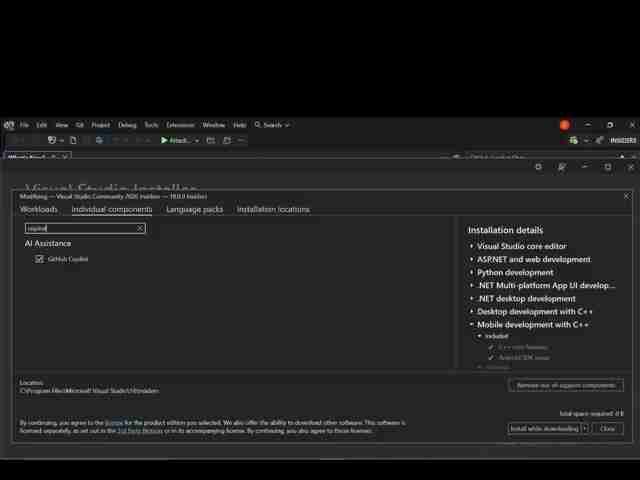Screen dimensions: 640x480
Task: Open the Help menu
Action: tap(240, 125)
